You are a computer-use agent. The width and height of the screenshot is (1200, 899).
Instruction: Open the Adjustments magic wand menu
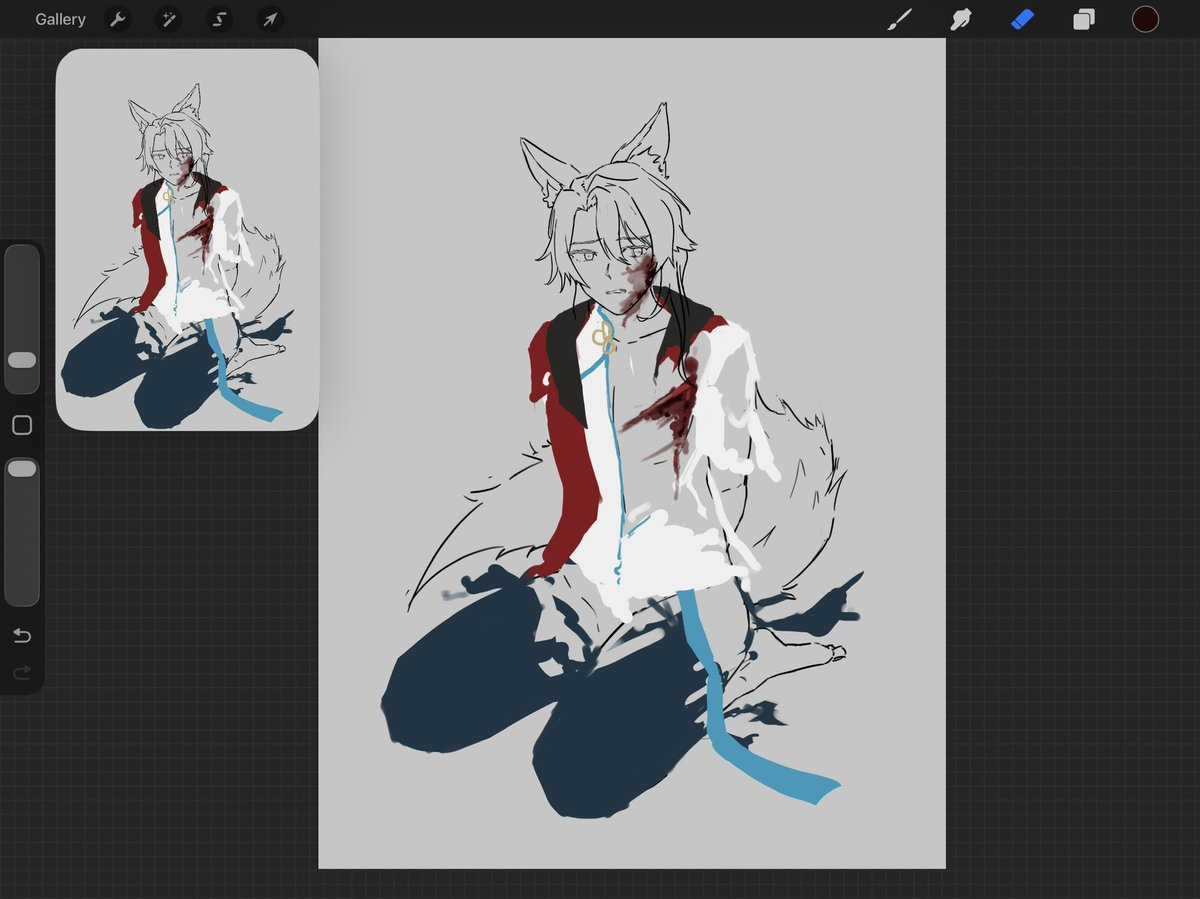[x=168, y=19]
